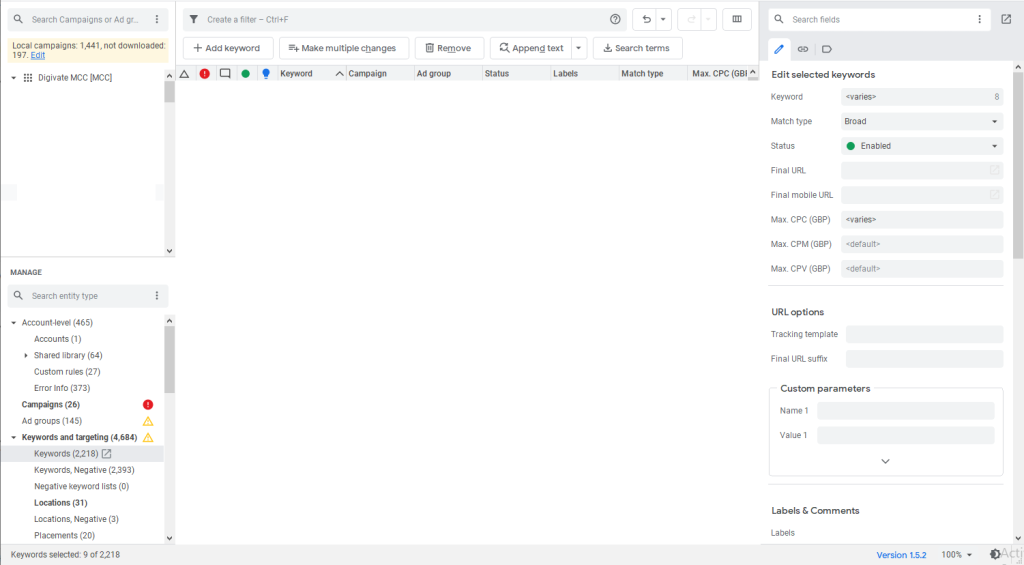Select Locations (31) tree item

click(x=61, y=503)
